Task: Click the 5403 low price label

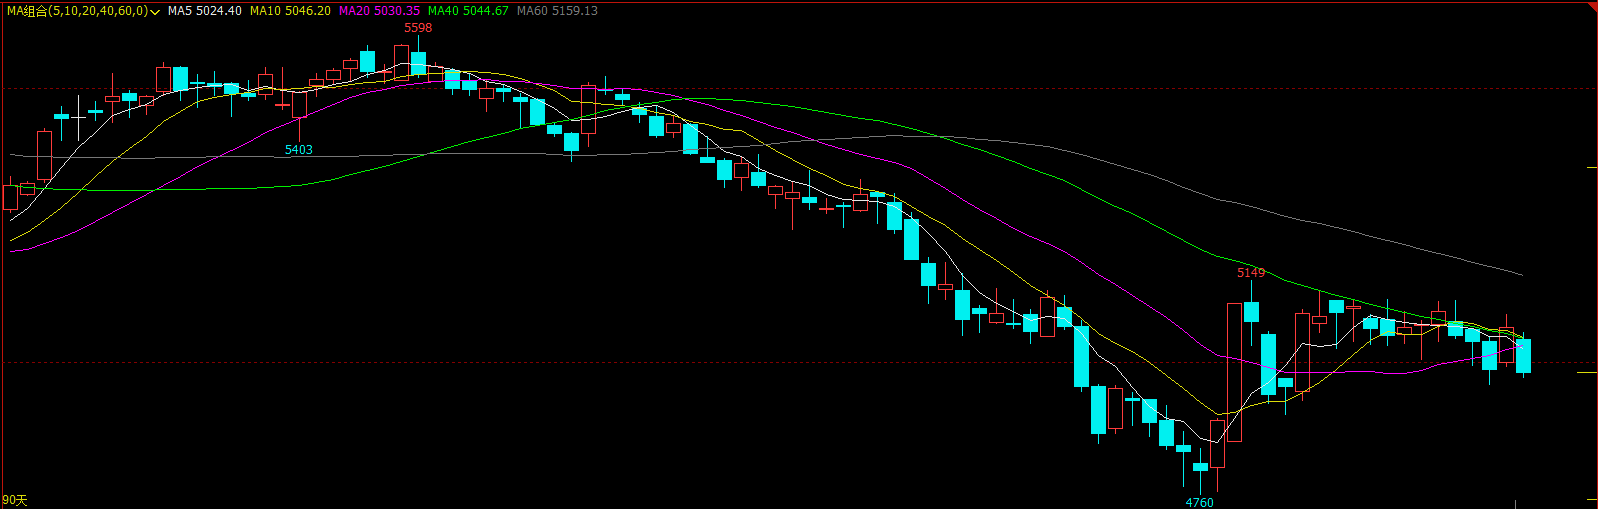Action: pos(299,150)
